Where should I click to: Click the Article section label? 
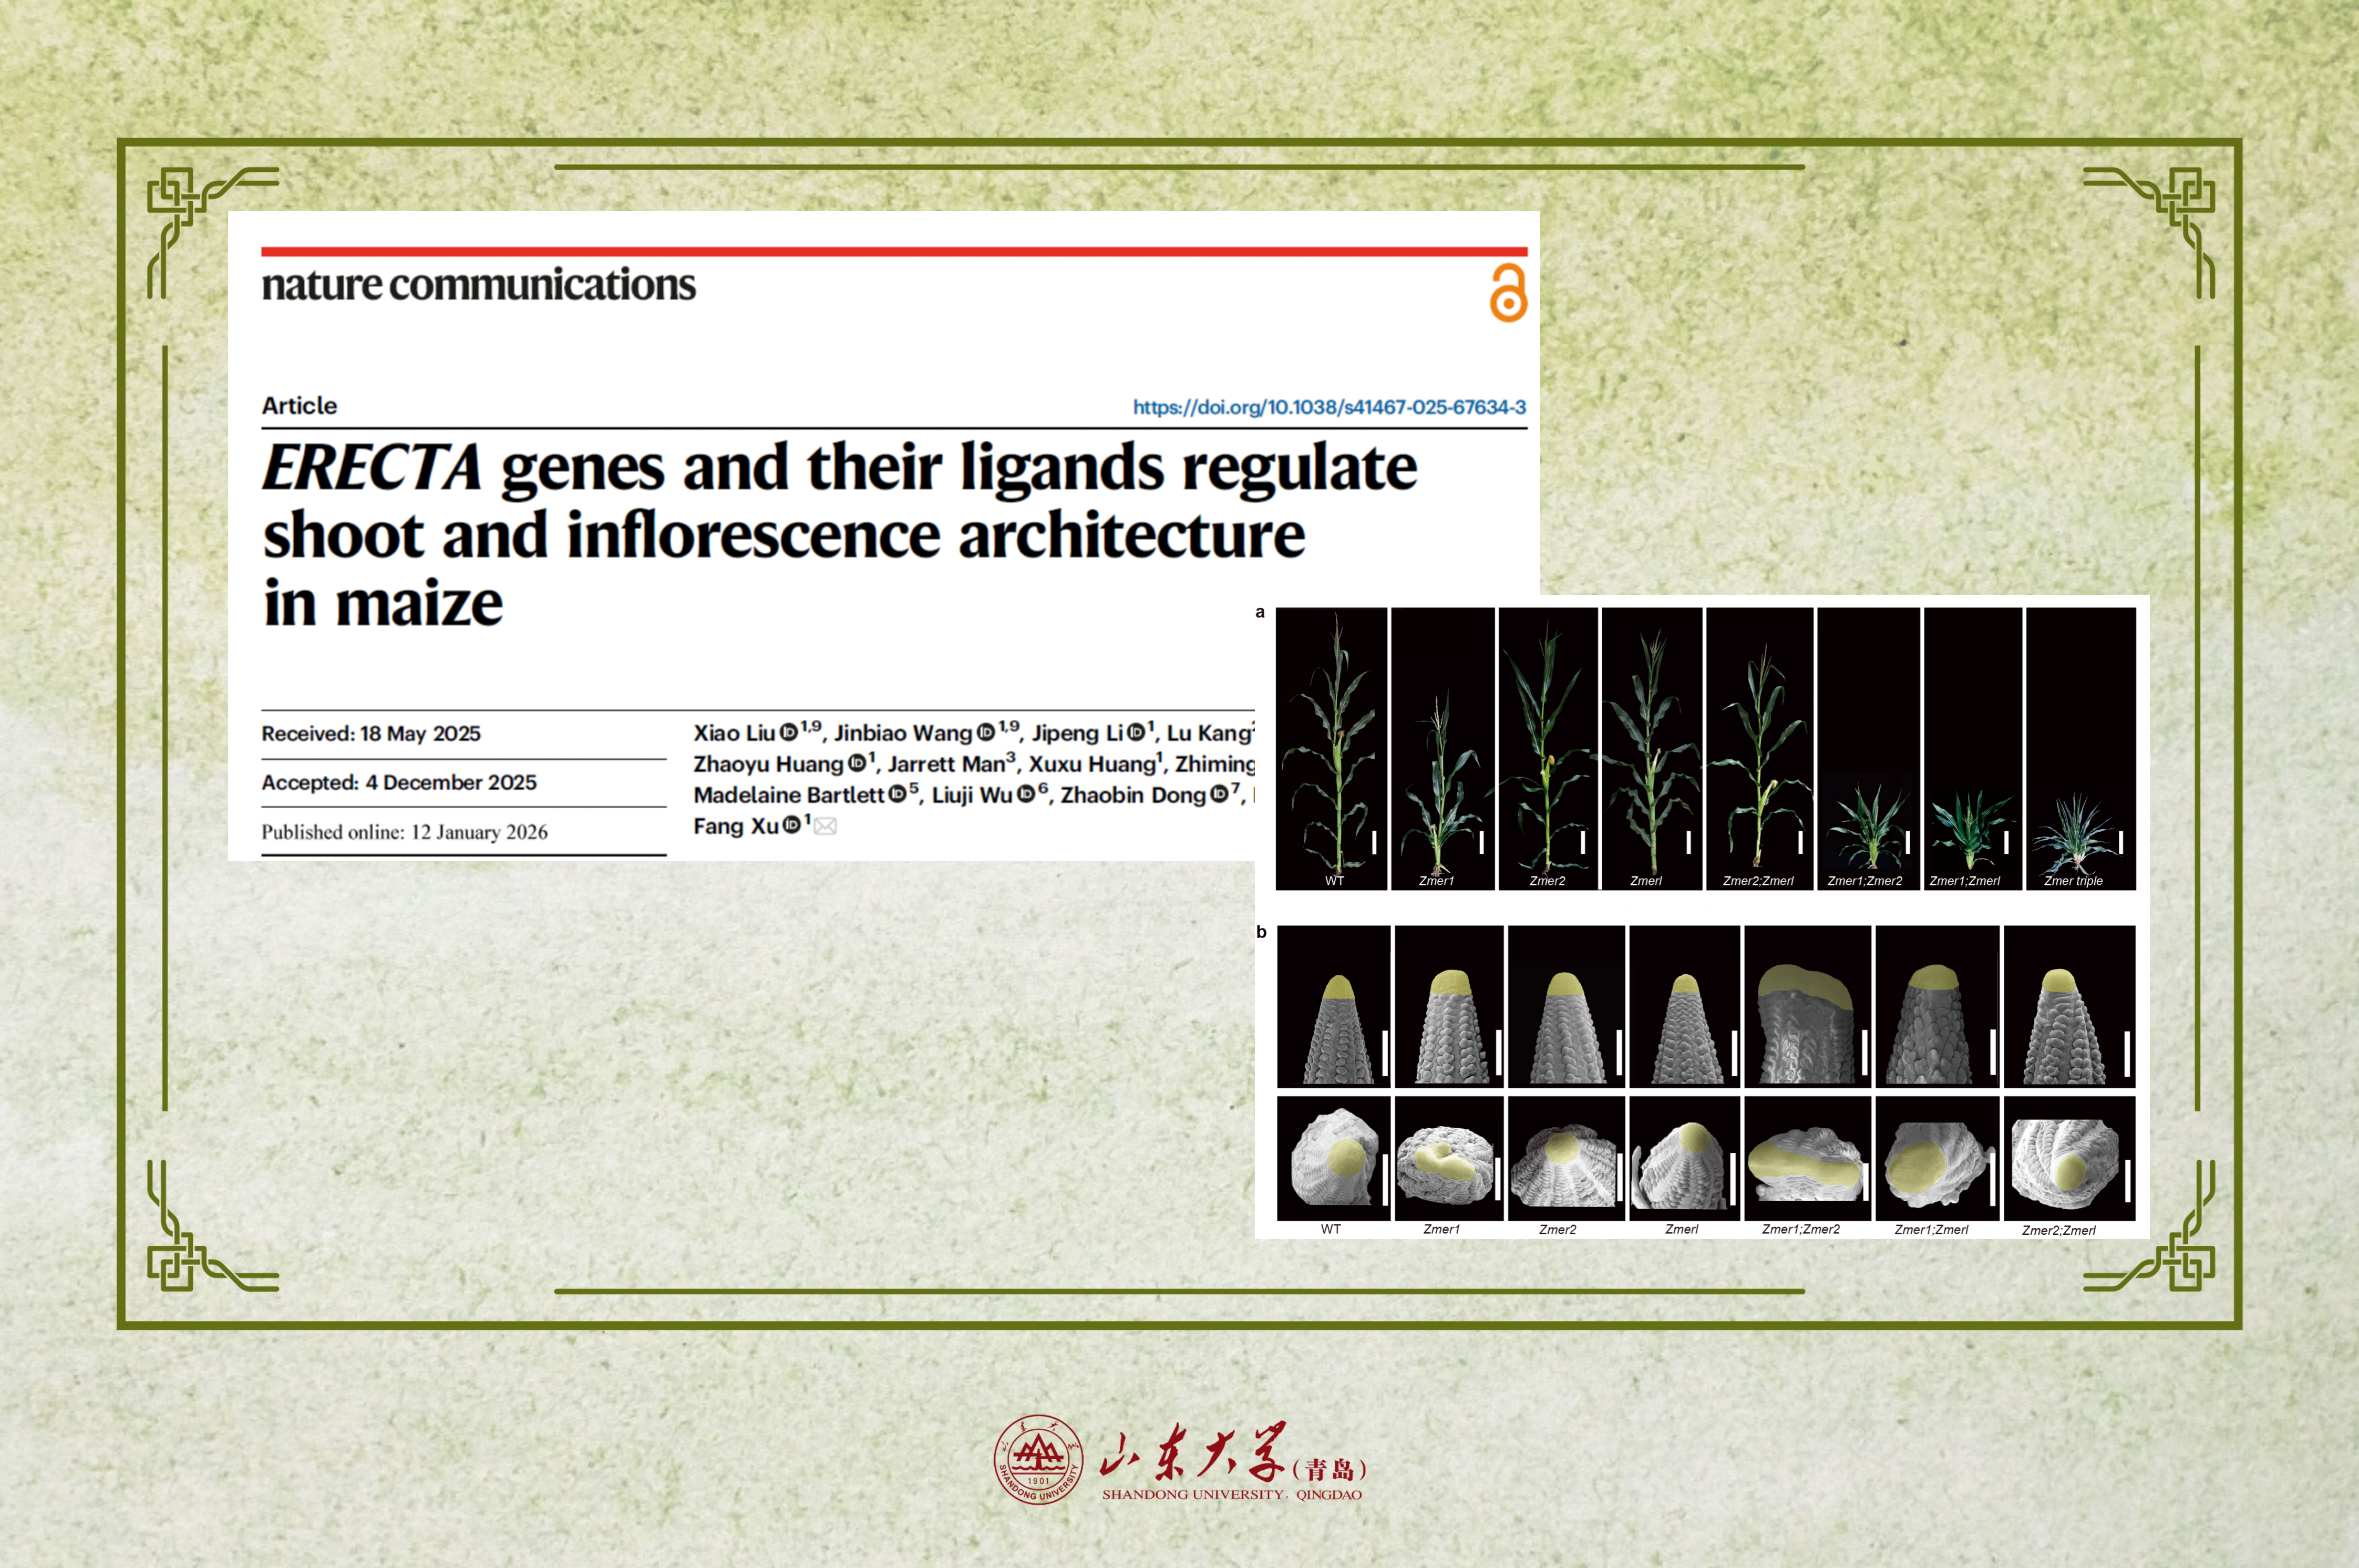(299, 406)
